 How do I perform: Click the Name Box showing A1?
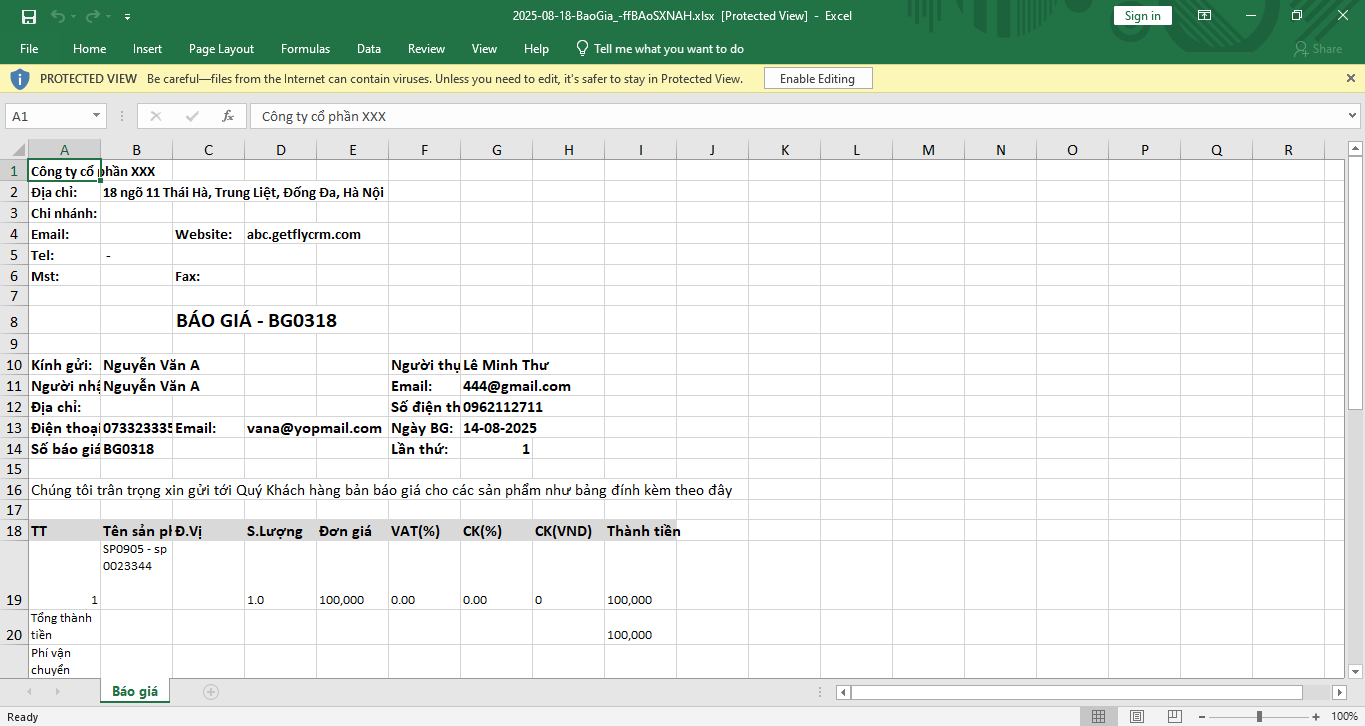point(47,116)
